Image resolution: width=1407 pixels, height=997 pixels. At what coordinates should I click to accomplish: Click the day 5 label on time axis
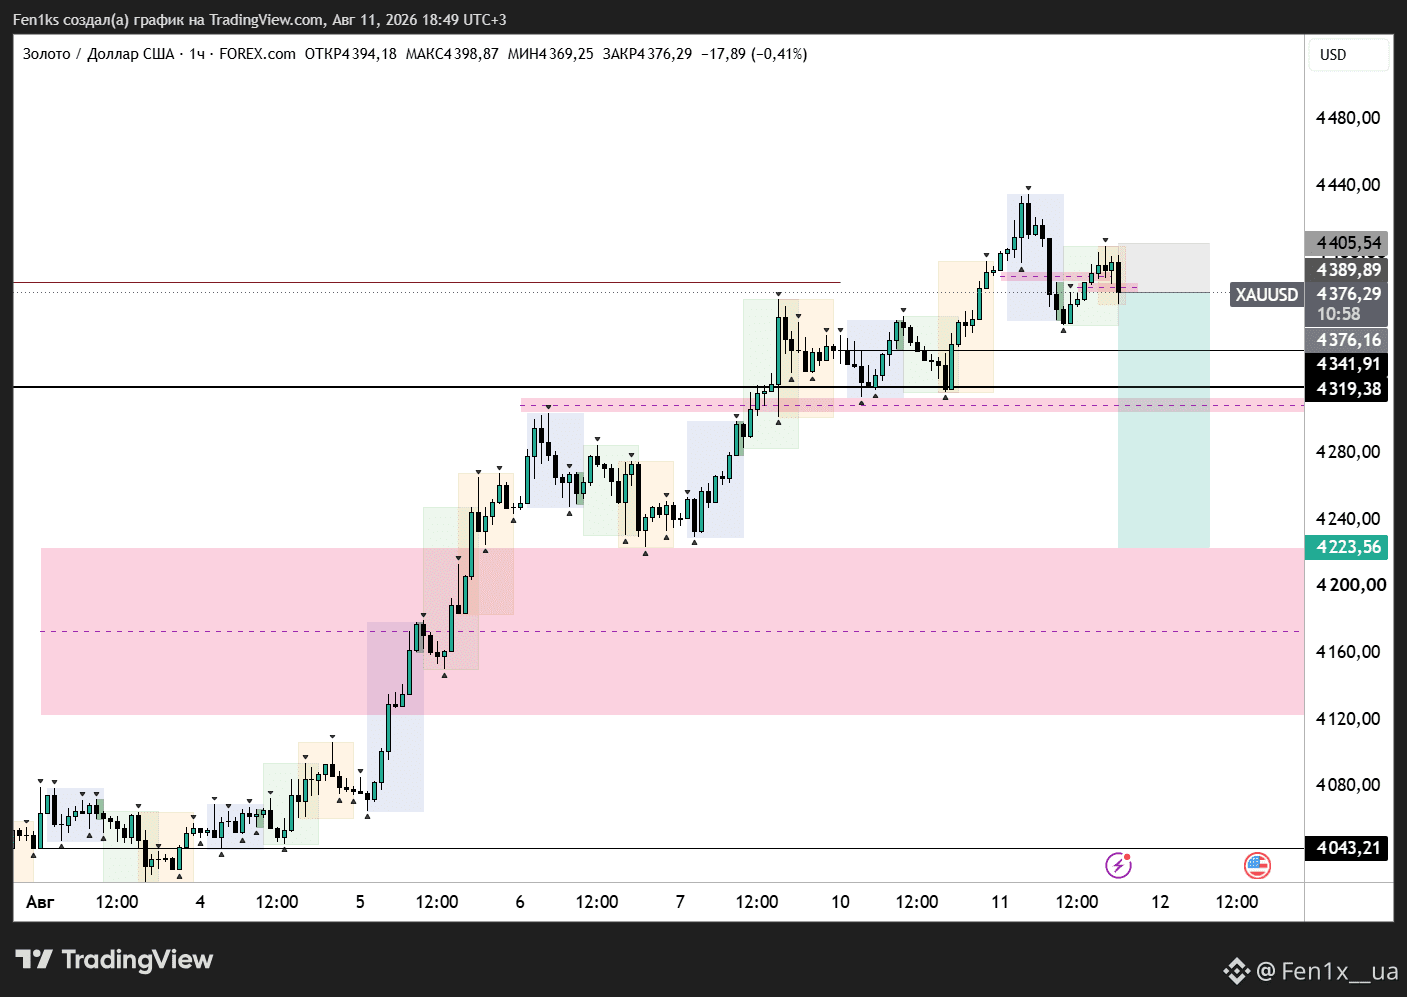click(x=360, y=902)
